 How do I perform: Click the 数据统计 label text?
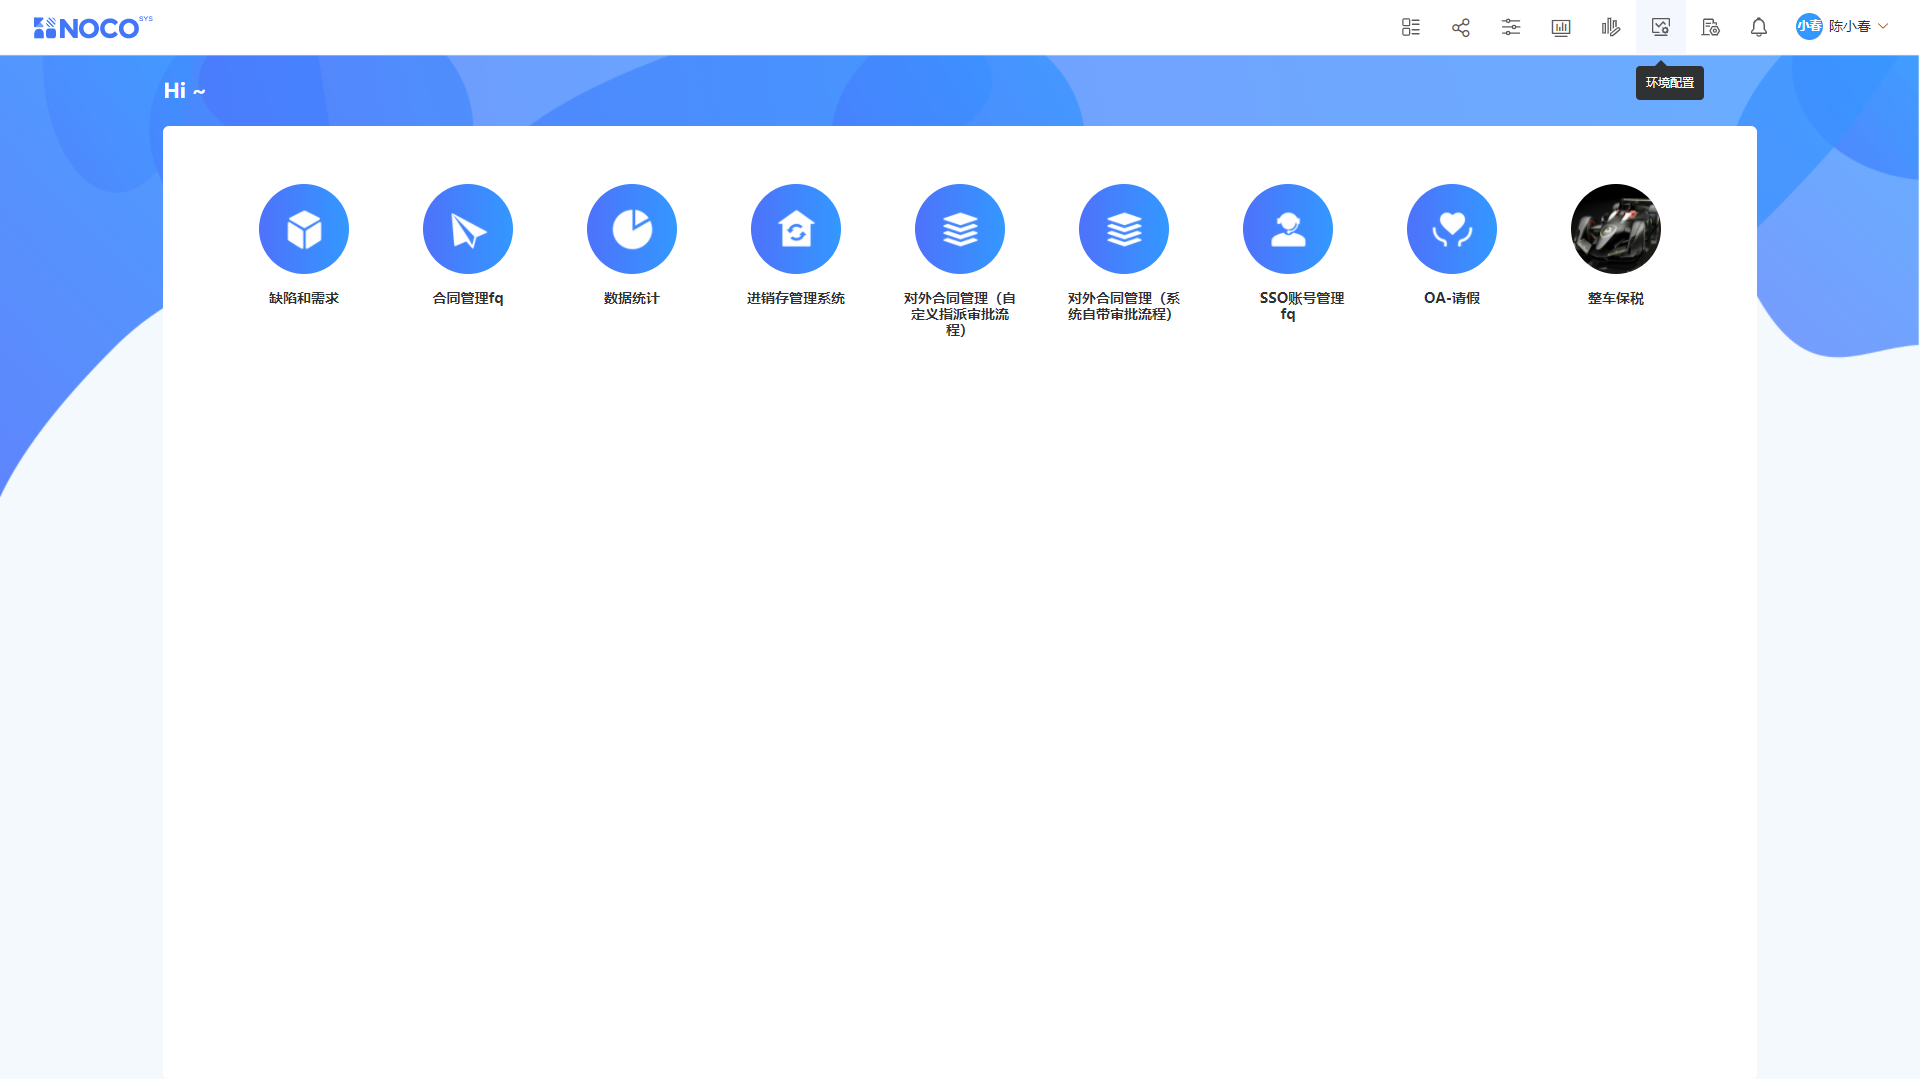(x=632, y=298)
